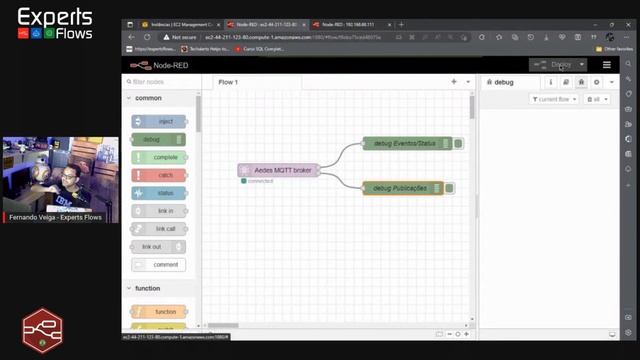Select the link call palette node
This screenshot has width=640, height=360.
click(x=159, y=229)
